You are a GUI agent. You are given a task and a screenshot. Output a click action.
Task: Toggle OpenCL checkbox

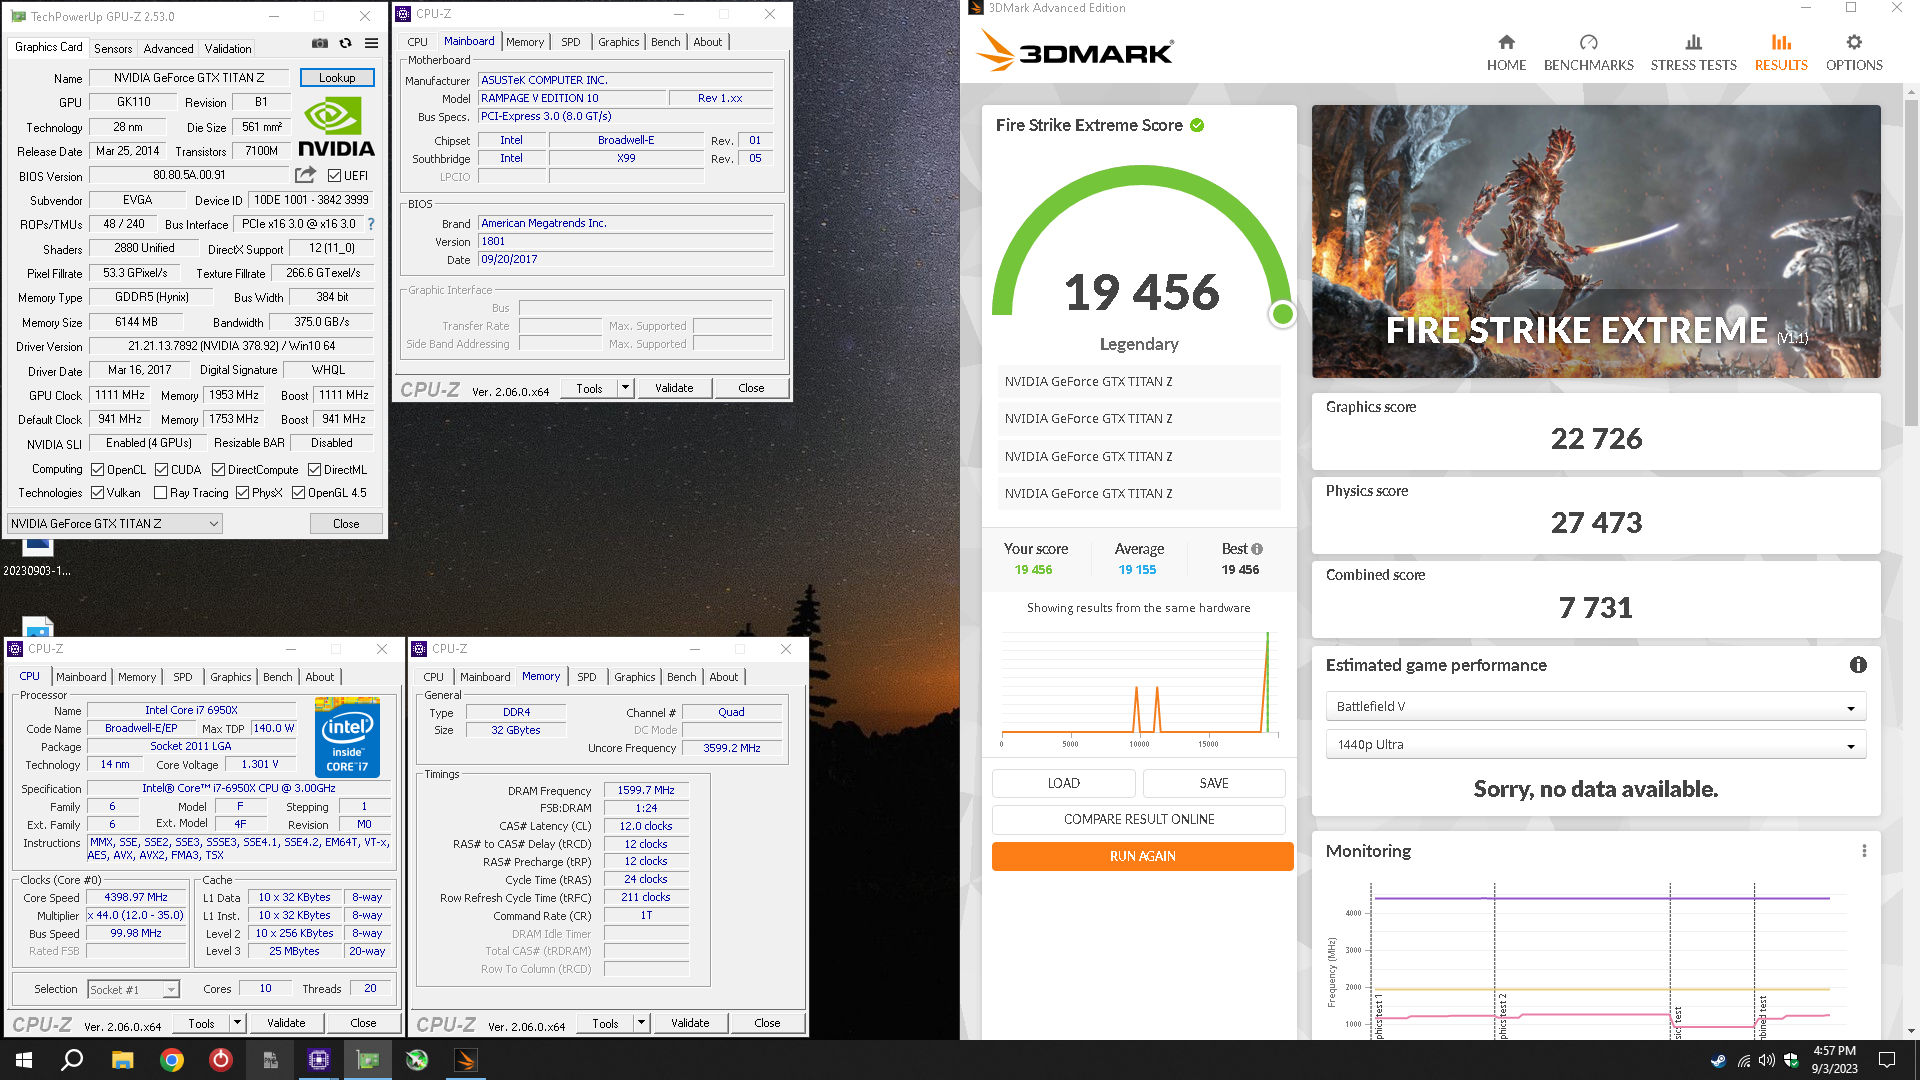click(97, 470)
